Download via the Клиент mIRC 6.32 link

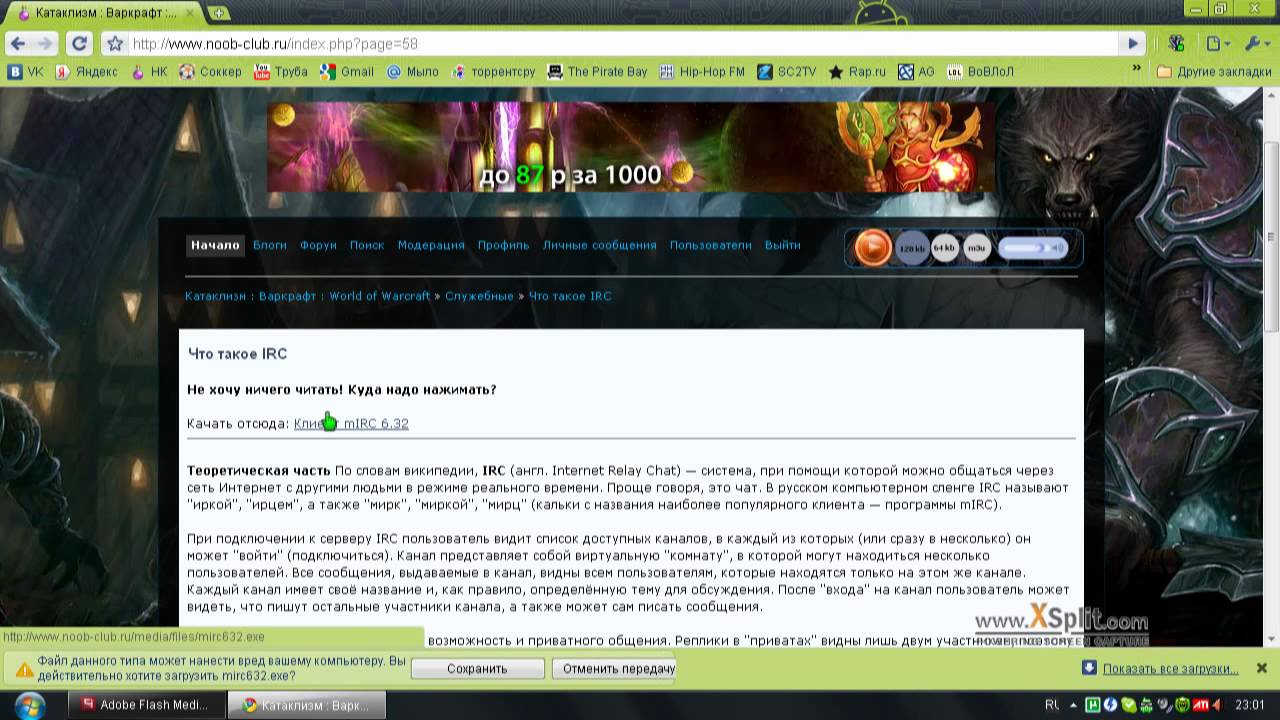[x=351, y=424]
